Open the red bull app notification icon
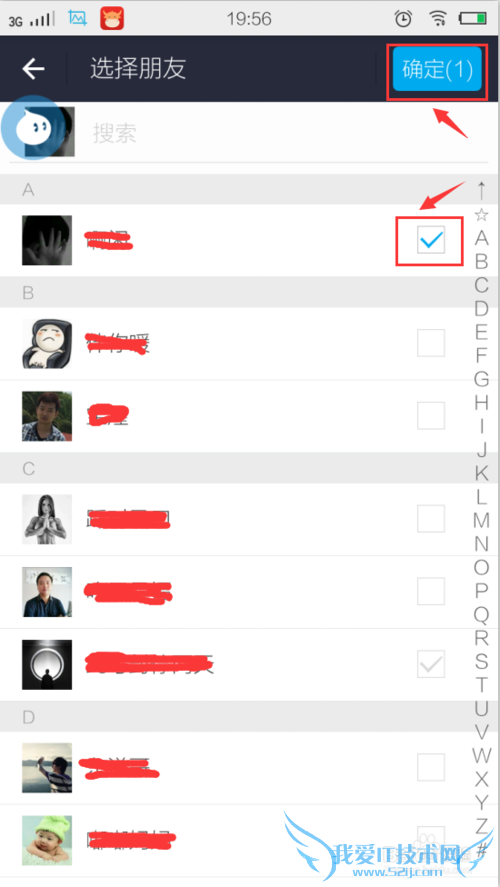The image size is (500, 887). click(x=112, y=19)
